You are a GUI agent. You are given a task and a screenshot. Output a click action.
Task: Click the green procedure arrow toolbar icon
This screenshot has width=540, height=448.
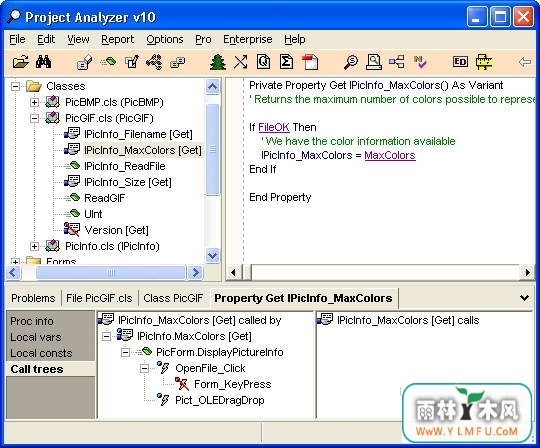108,62
